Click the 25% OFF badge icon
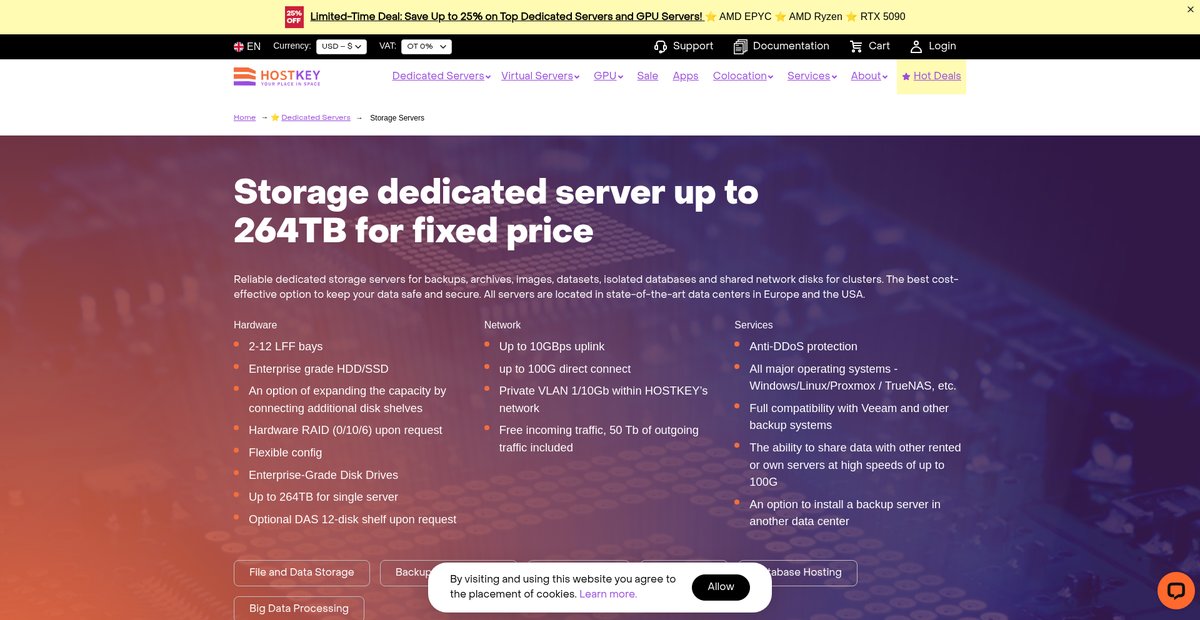This screenshot has height=620, width=1200. [294, 17]
